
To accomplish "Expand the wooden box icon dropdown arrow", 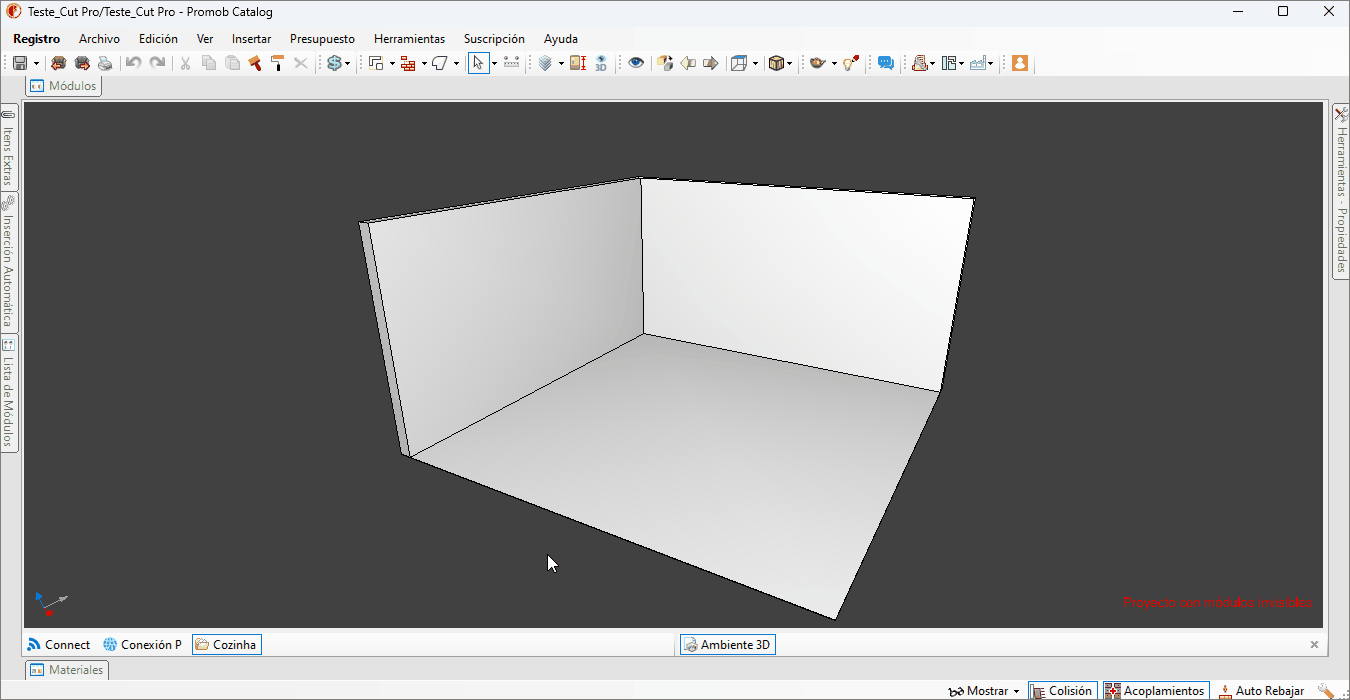I will [x=790, y=63].
